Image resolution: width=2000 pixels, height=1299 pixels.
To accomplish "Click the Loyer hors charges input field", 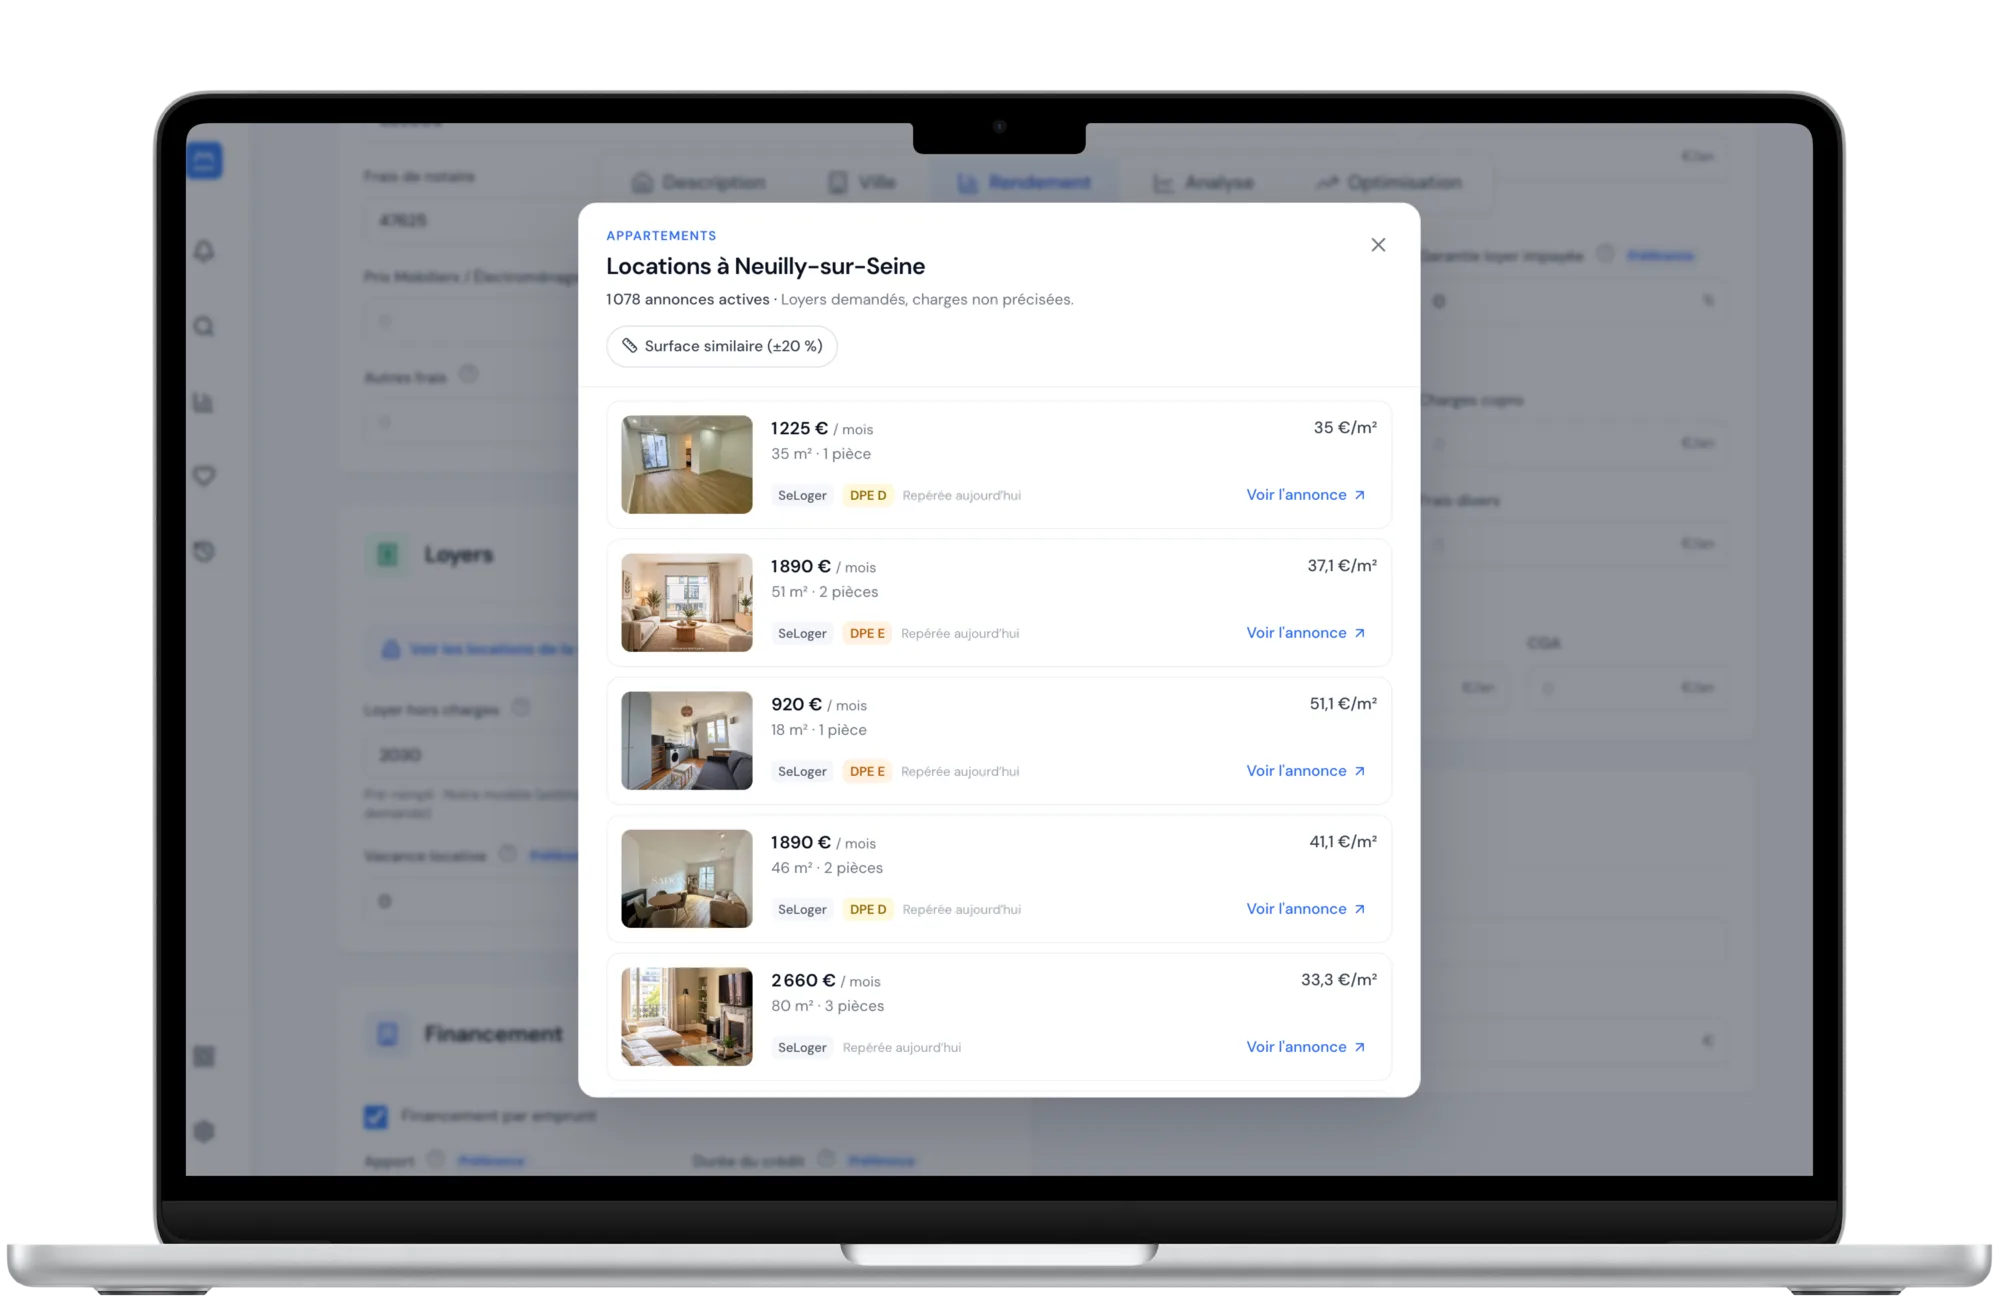I will click(472, 755).
